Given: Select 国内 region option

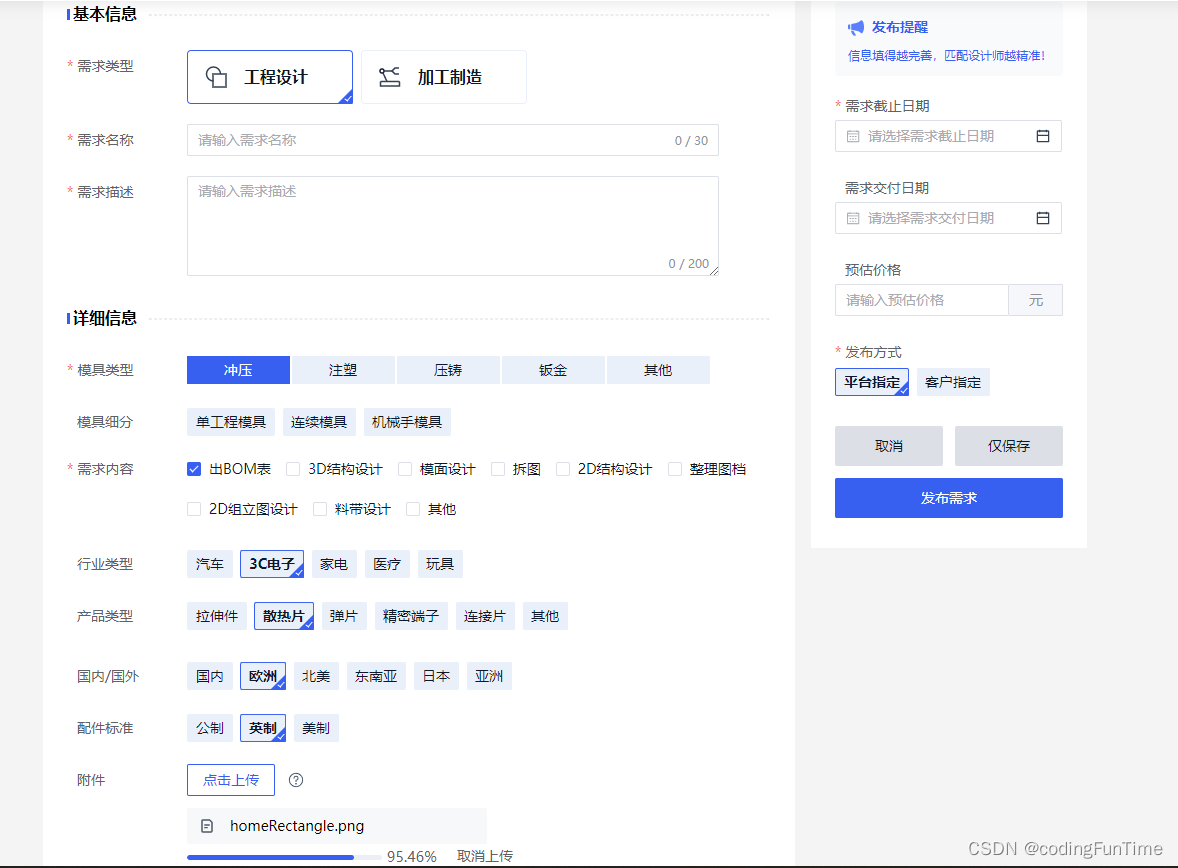Looking at the screenshot, I should tap(210, 676).
